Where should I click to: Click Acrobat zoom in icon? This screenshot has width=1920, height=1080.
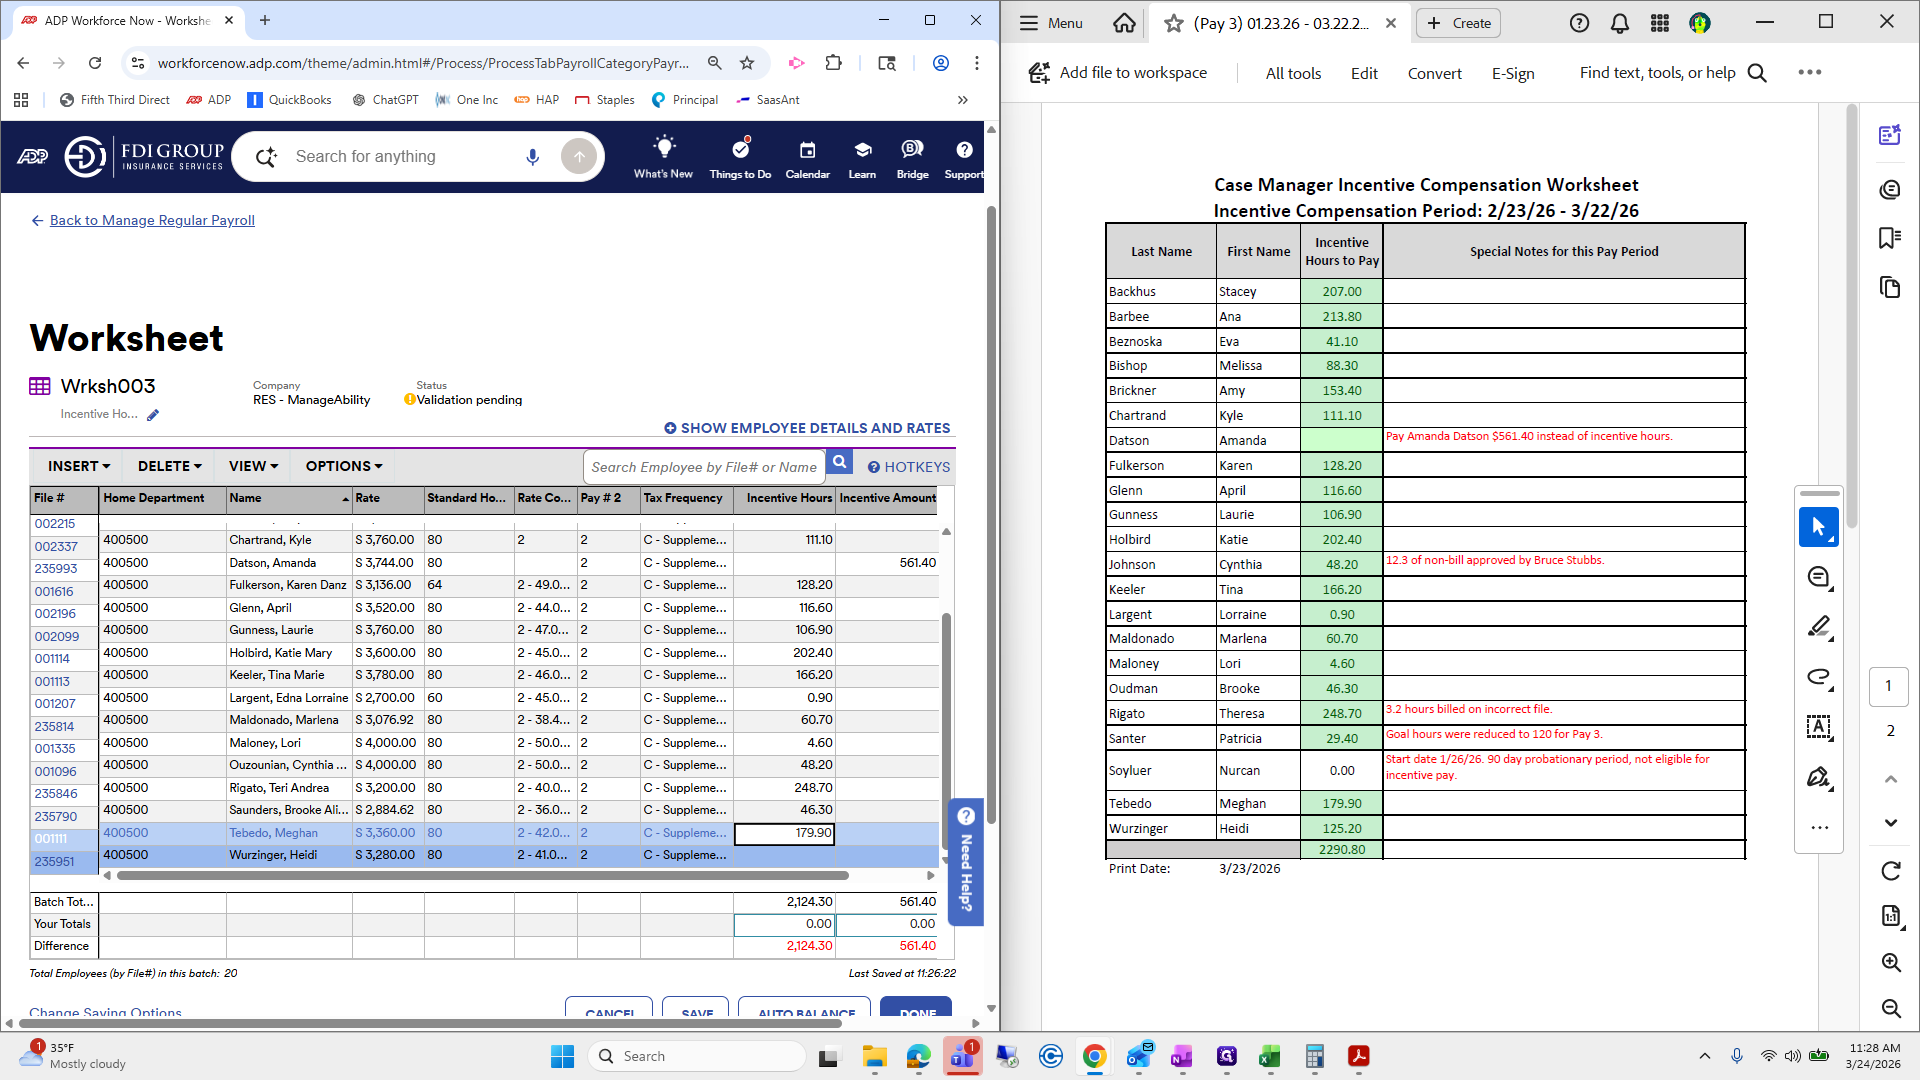[1890, 962]
